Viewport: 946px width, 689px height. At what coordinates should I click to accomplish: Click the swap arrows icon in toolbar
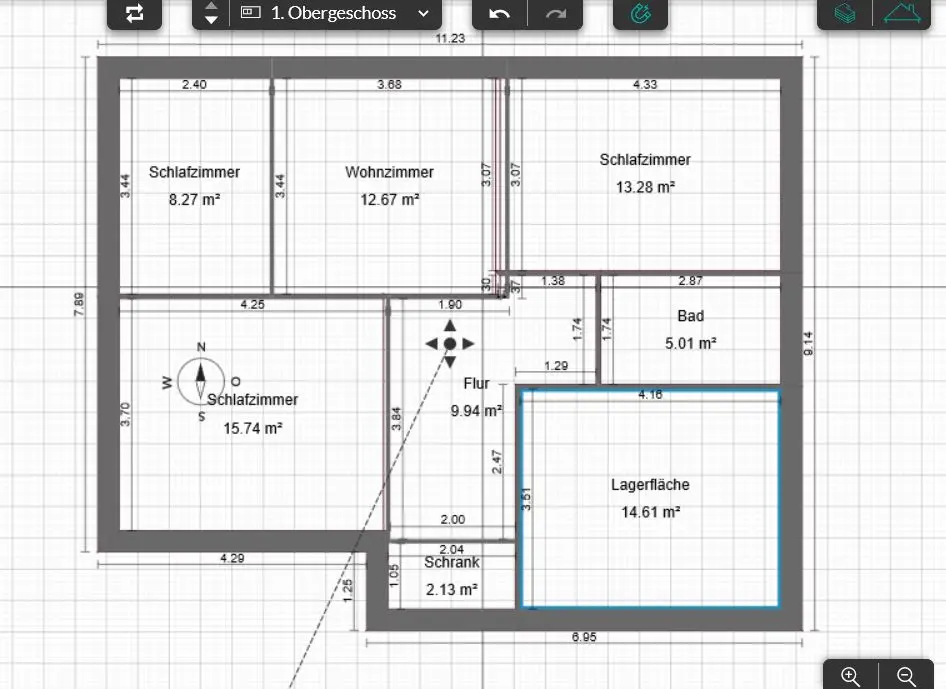pos(134,13)
